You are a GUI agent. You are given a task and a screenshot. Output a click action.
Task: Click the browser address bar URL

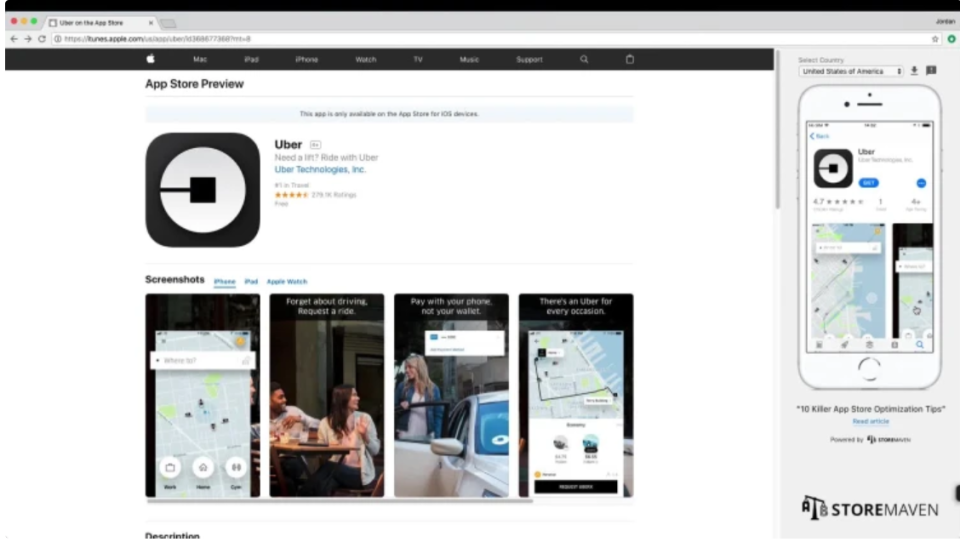point(157,39)
